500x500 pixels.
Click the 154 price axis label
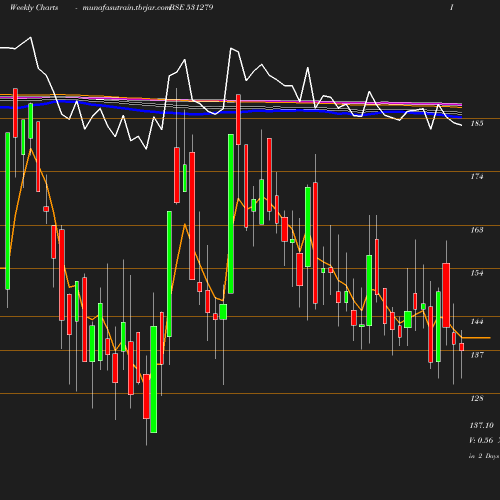point(477,273)
